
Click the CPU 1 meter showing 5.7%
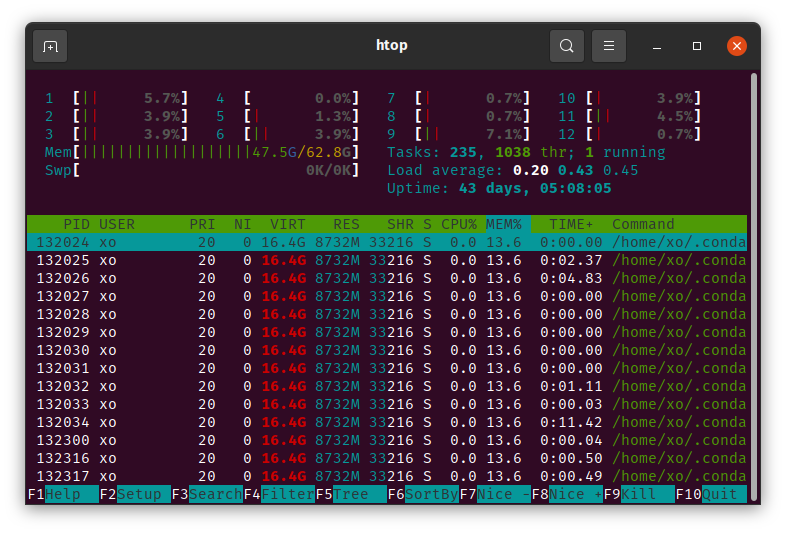coord(117,98)
